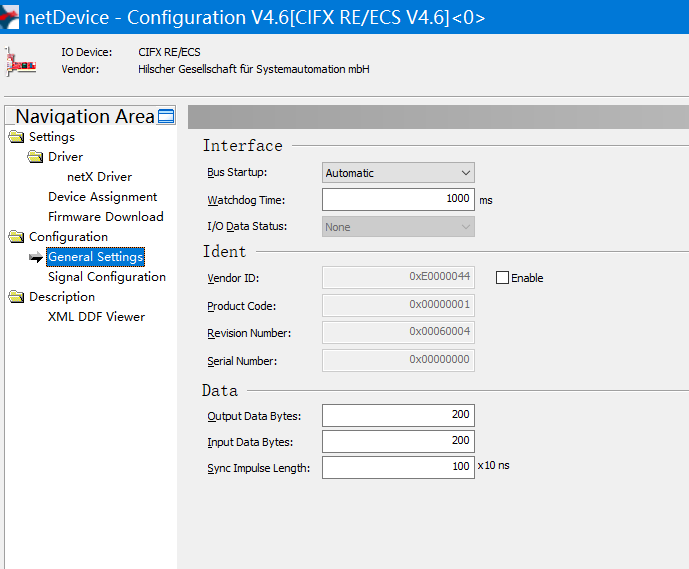Click the arrow marker beside General Settings
The height and width of the screenshot is (569, 689).
(36, 257)
